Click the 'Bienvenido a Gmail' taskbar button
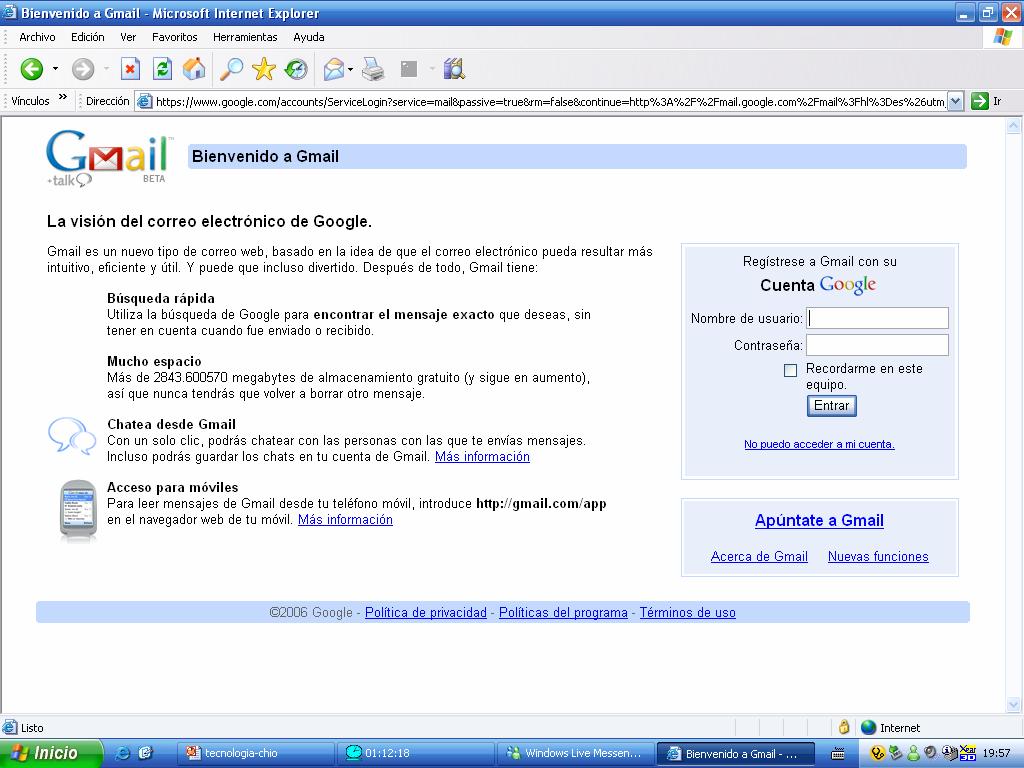Viewport: 1024px width, 768px height. click(735, 754)
